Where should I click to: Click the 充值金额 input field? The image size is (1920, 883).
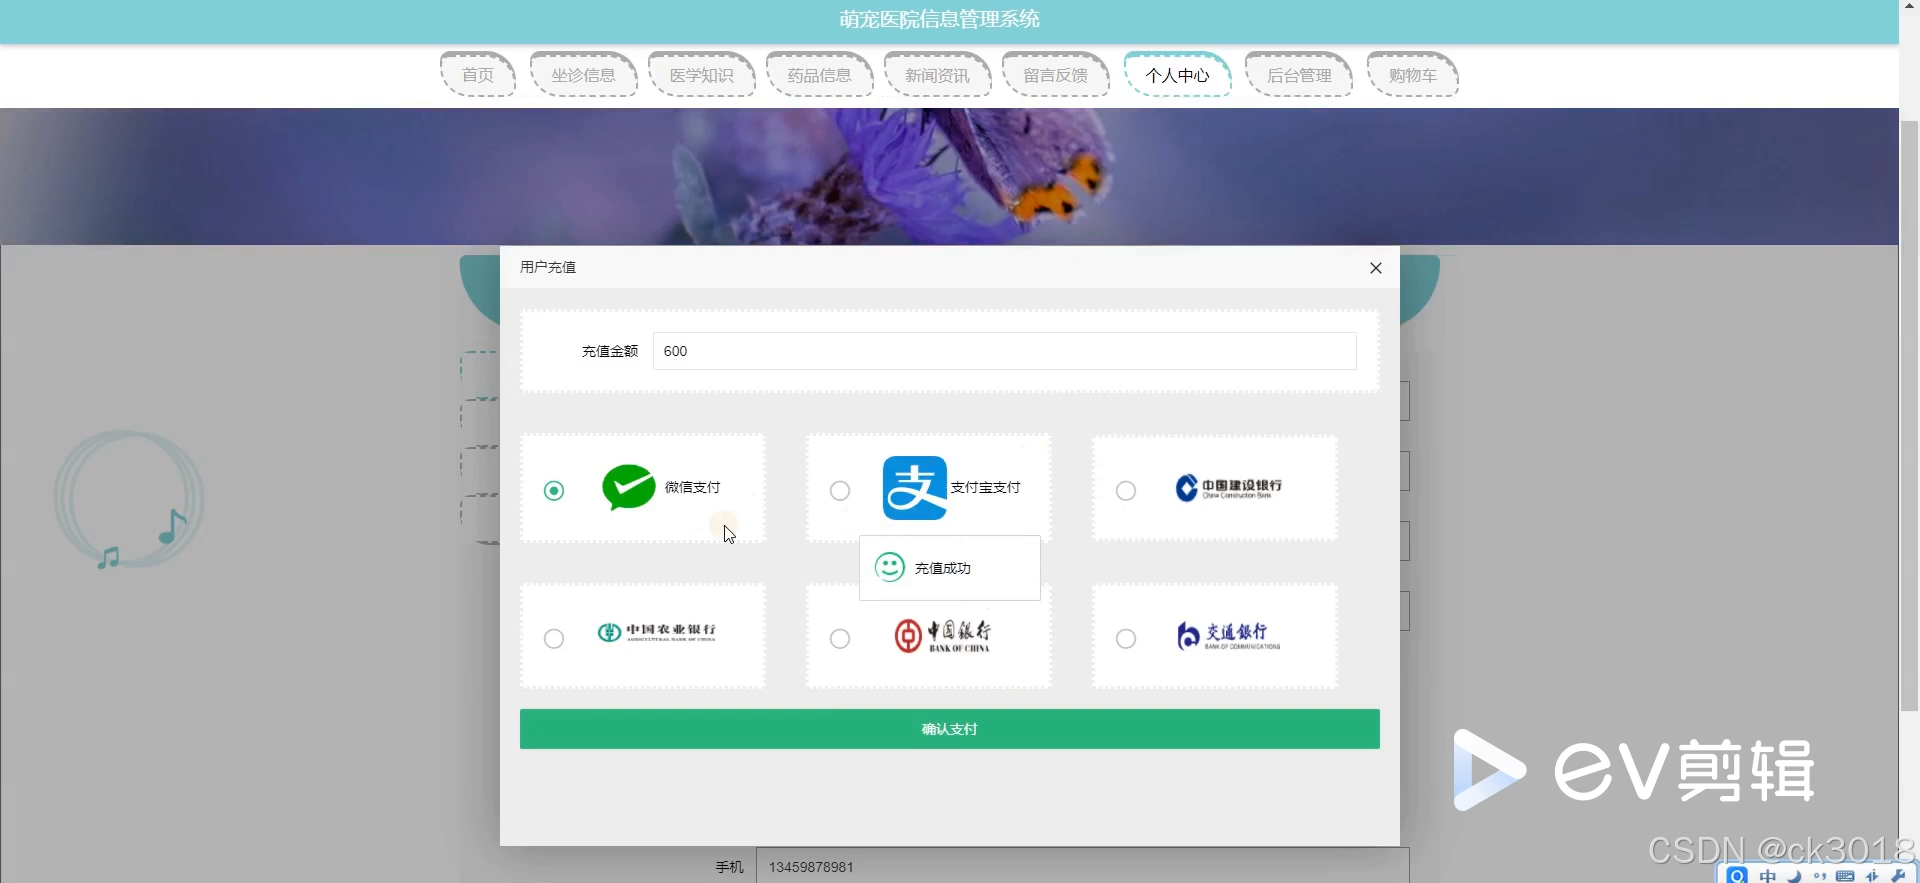1005,351
